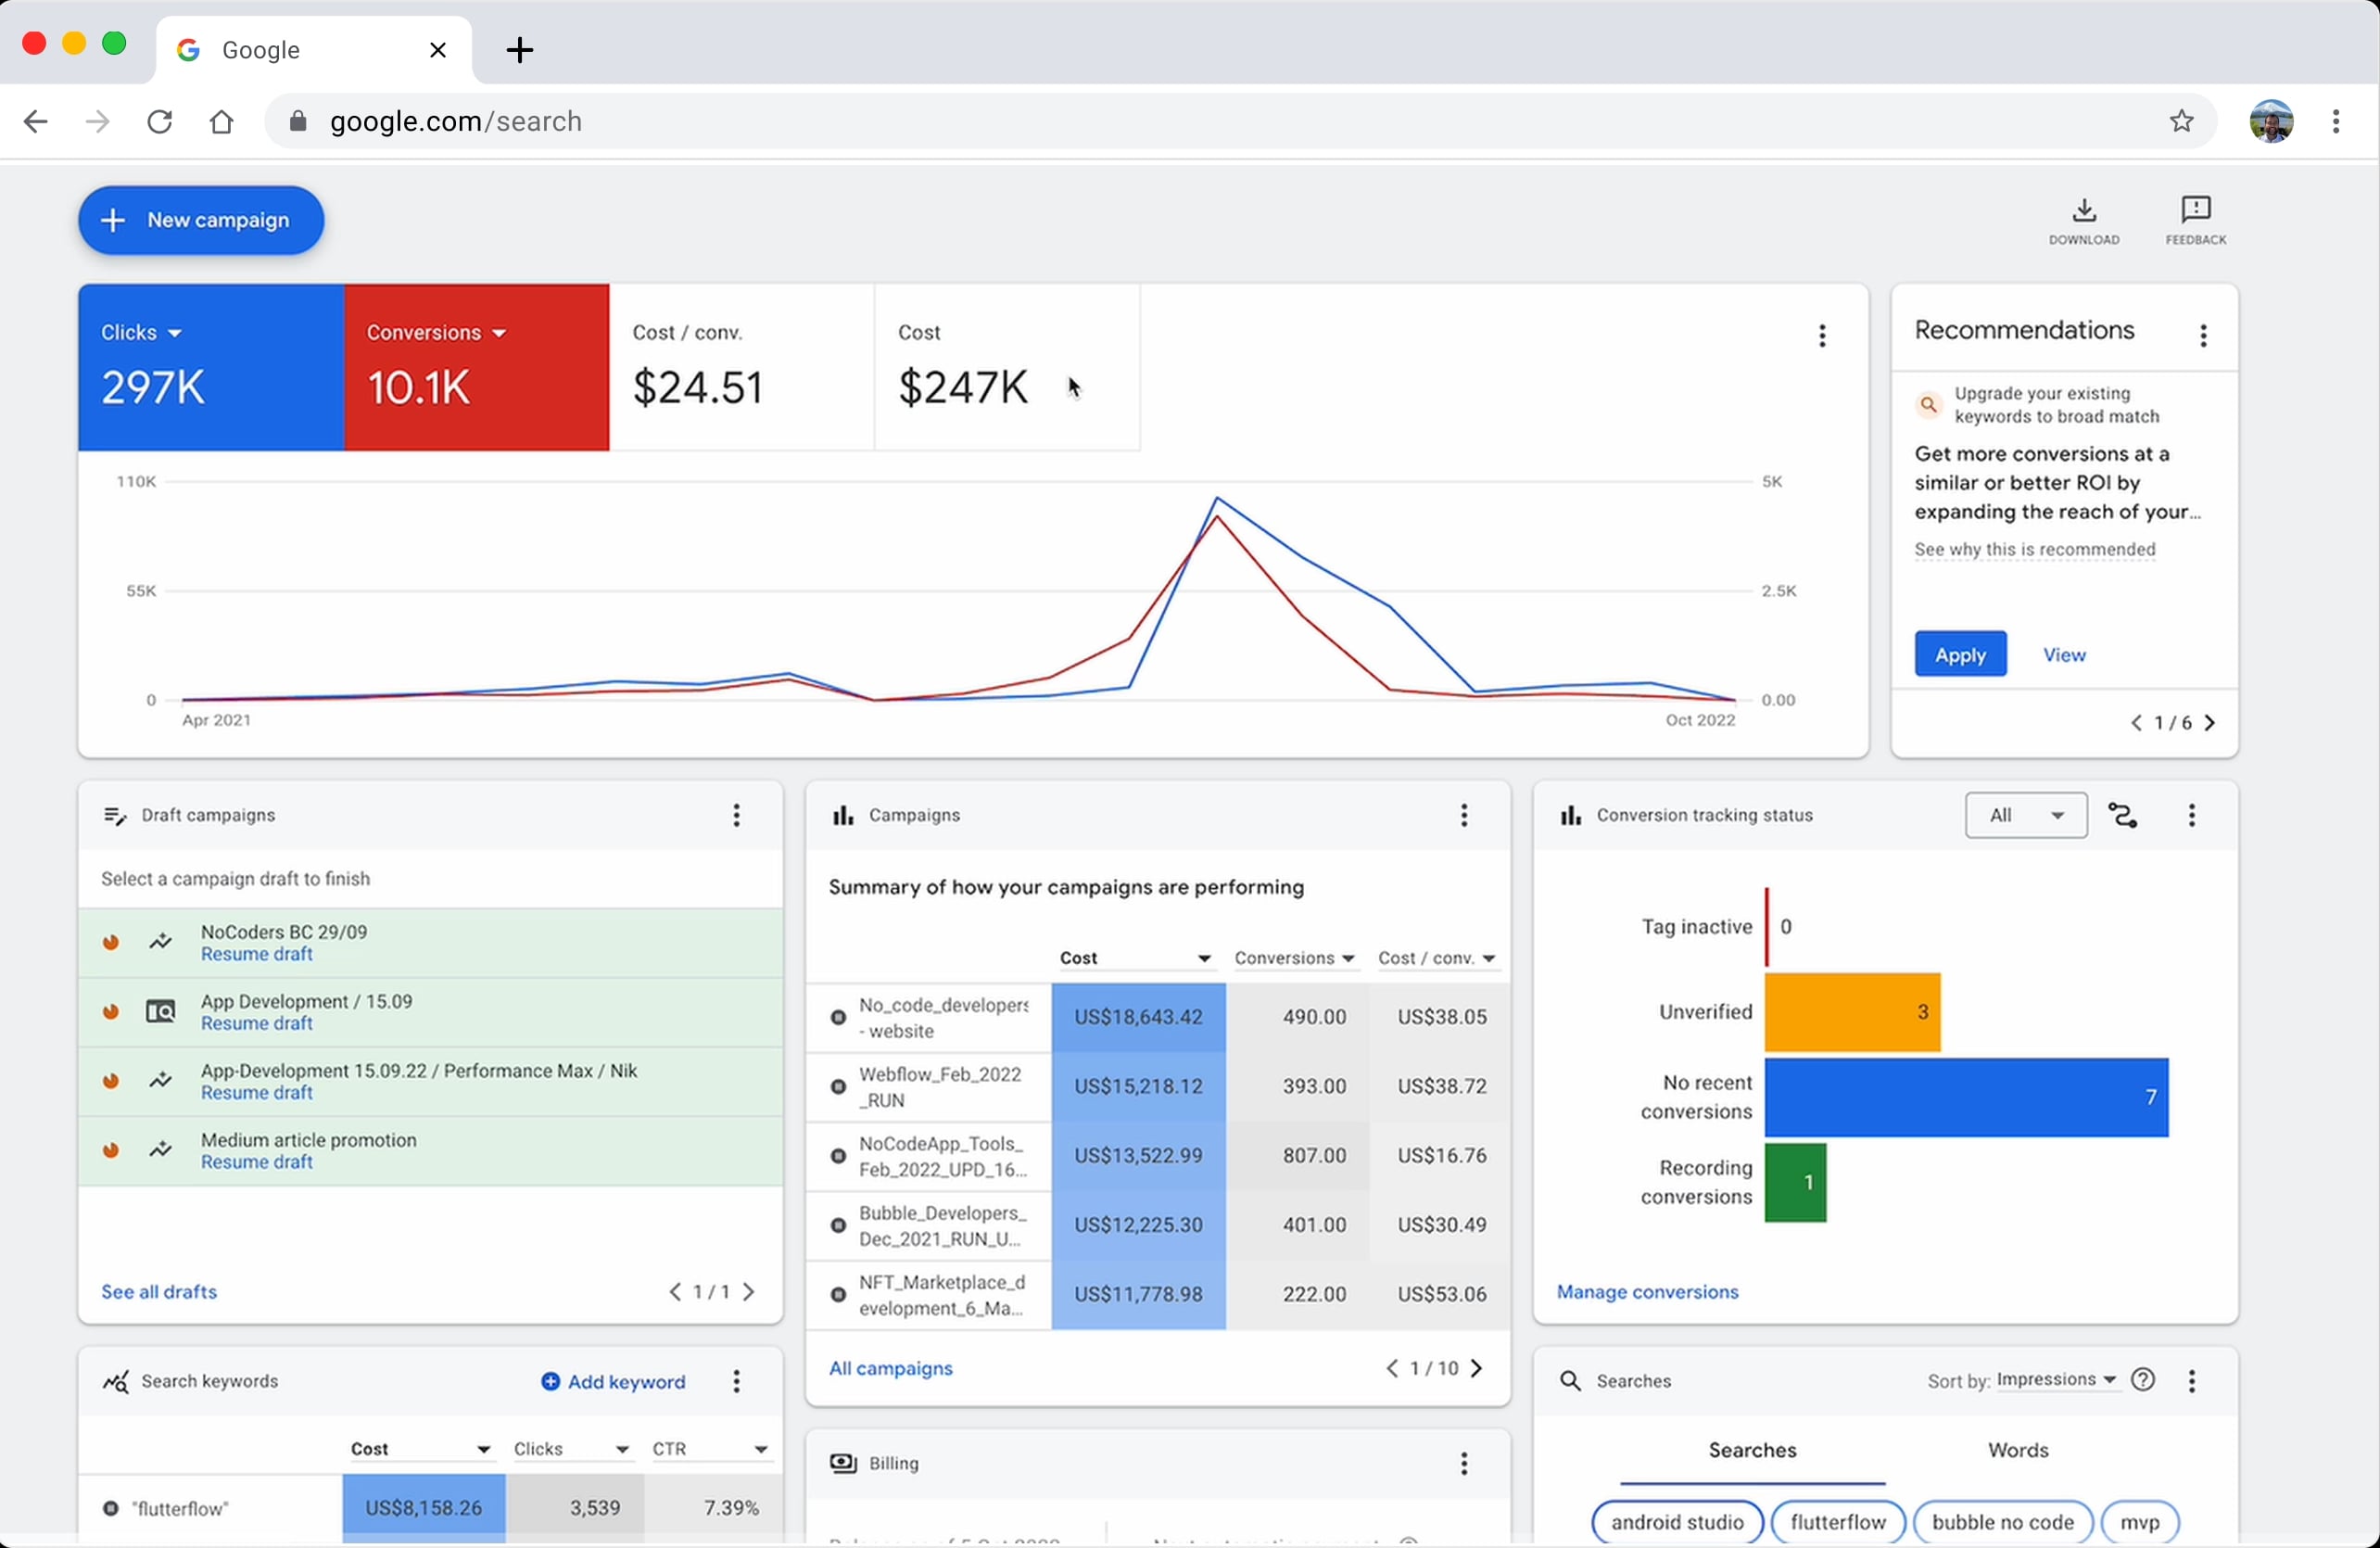This screenshot has height=1548, width=2380.
Task: Open the All filter dropdown
Action: tap(2026, 815)
